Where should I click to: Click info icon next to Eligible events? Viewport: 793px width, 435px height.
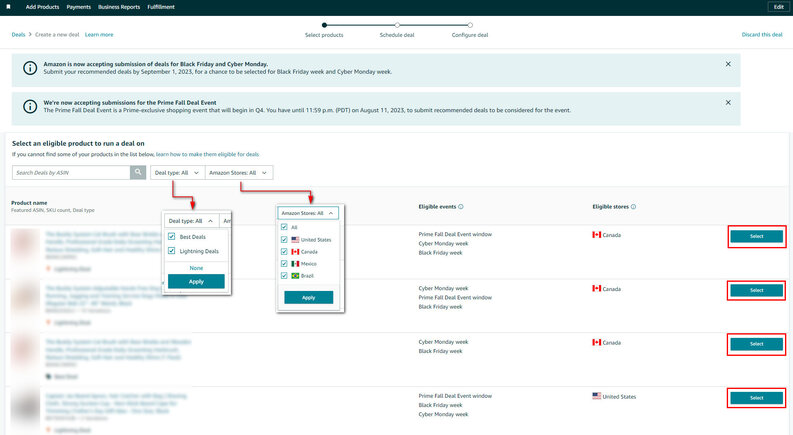(x=461, y=206)
